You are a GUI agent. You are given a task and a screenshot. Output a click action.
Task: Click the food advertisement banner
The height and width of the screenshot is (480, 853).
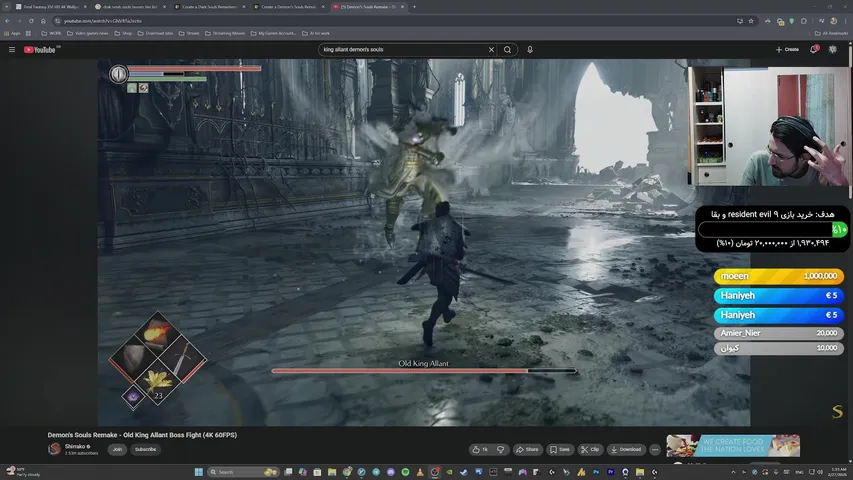pos(733,446)
